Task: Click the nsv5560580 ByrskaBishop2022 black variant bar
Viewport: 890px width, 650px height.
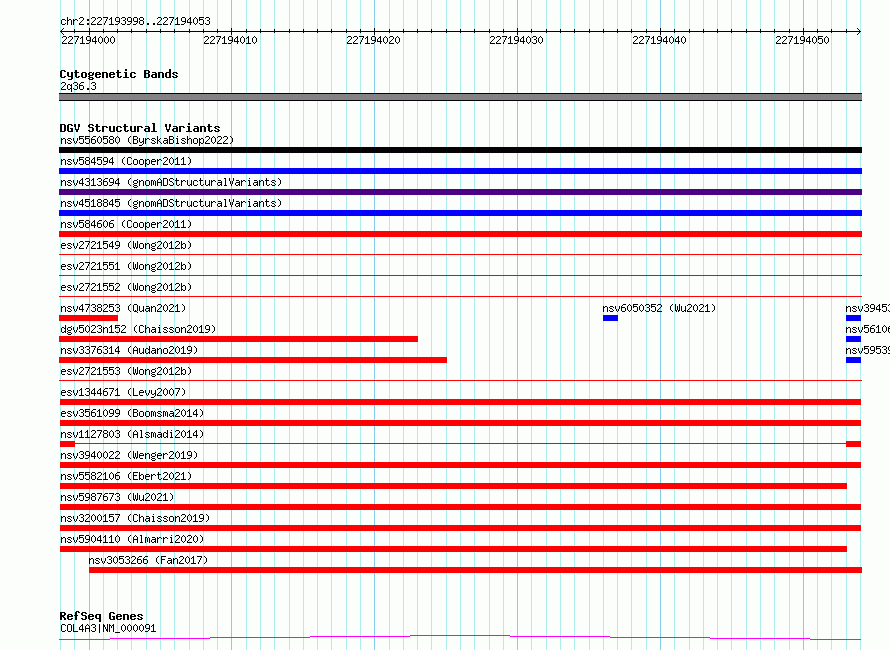Action: click(x=460, y=150)
